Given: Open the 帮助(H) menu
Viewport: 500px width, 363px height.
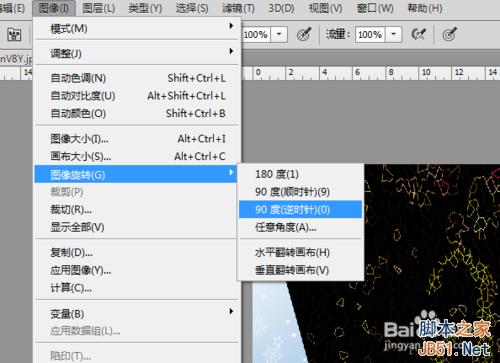Looking at the screenshot, I should tap(425, 8).
